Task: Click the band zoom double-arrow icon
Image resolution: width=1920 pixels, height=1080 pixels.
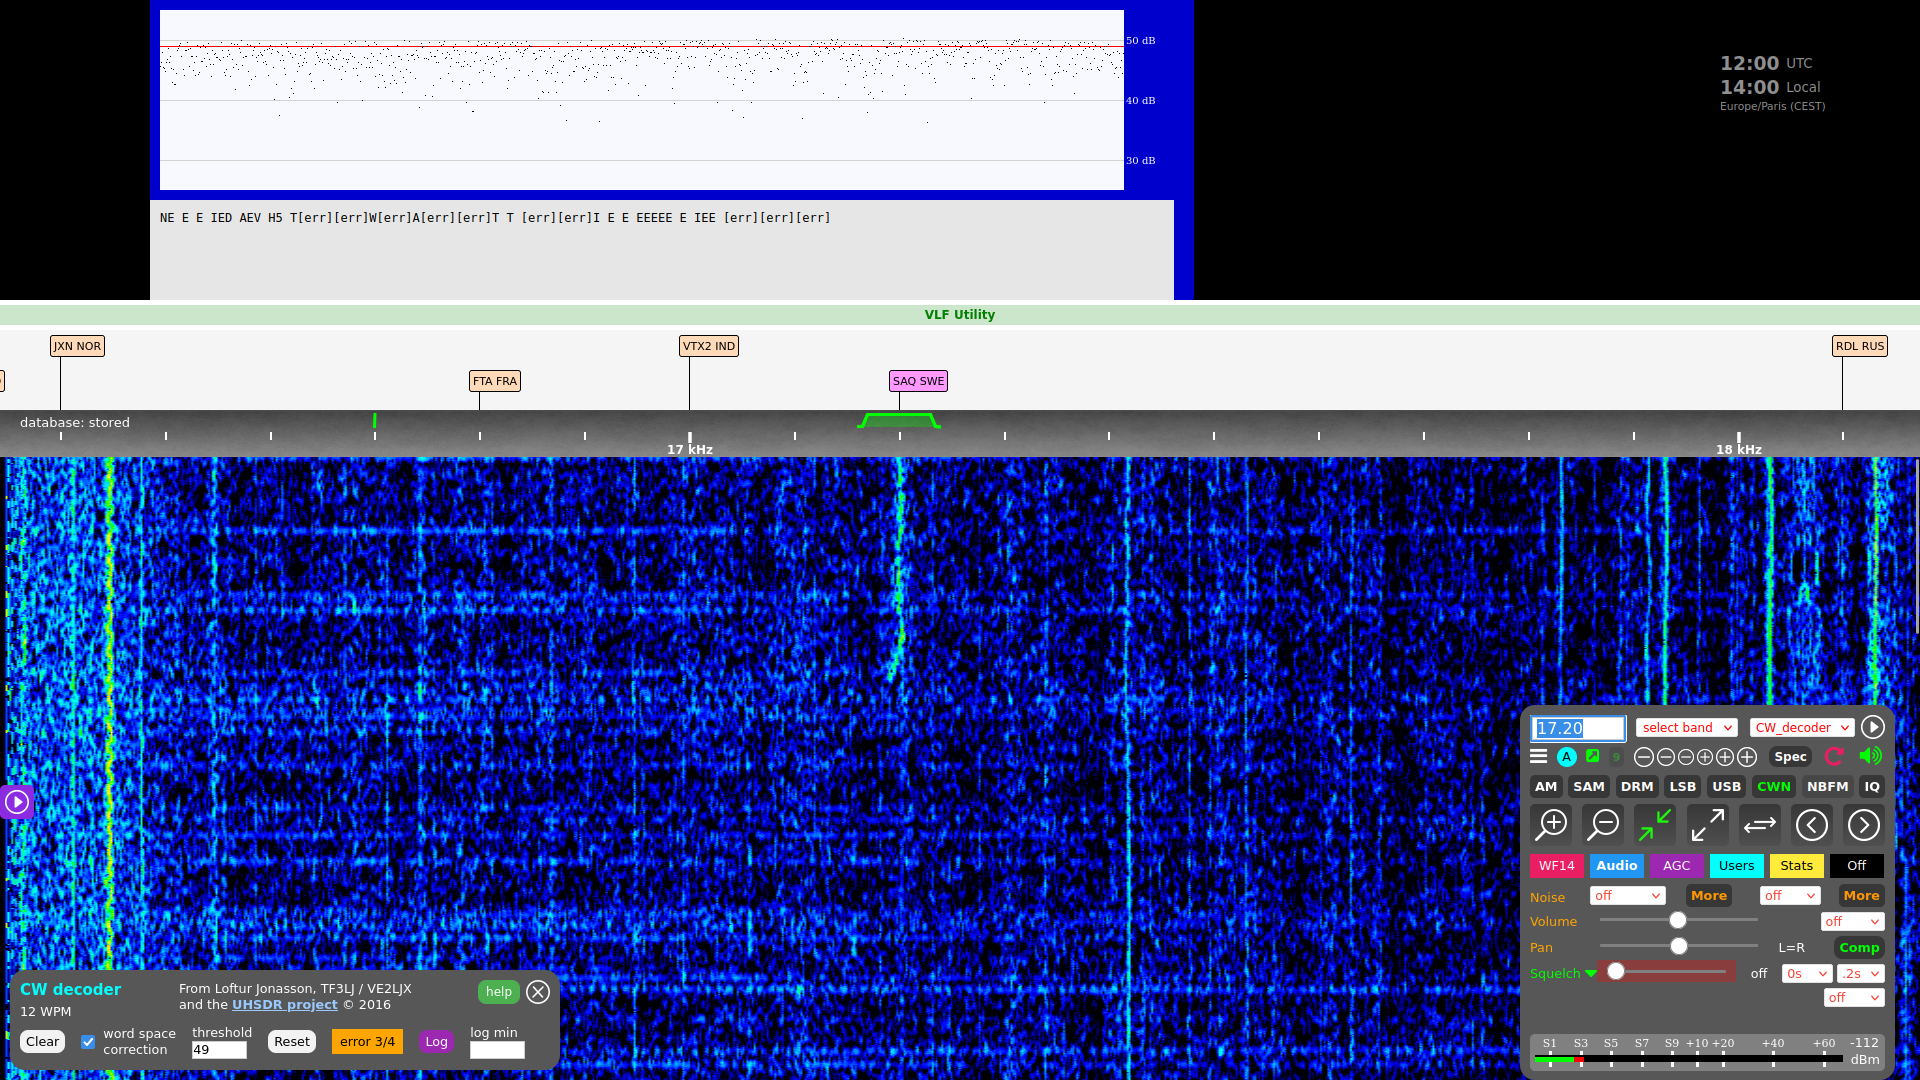Action: pyautogui.click(x=1759, y=825)
